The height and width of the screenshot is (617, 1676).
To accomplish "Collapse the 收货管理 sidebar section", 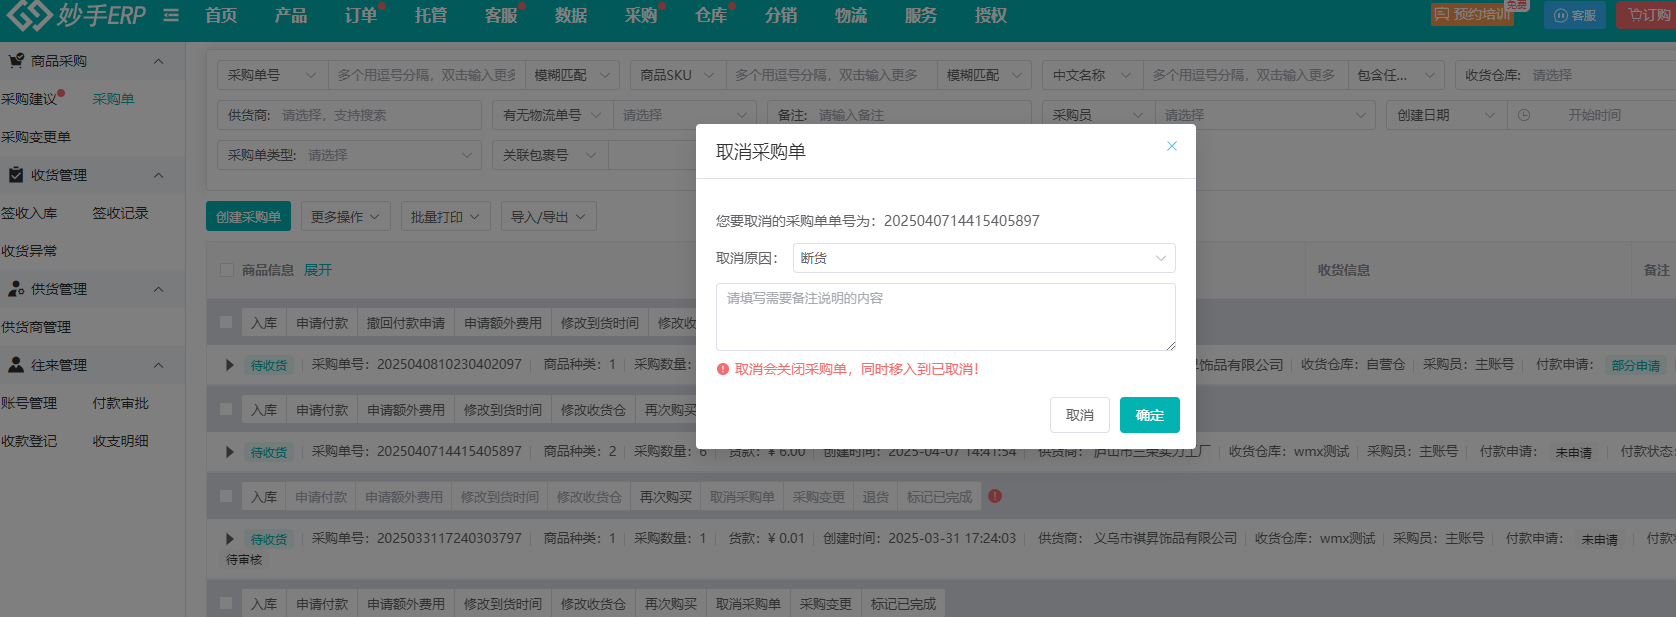I will (x=158, y=175).
